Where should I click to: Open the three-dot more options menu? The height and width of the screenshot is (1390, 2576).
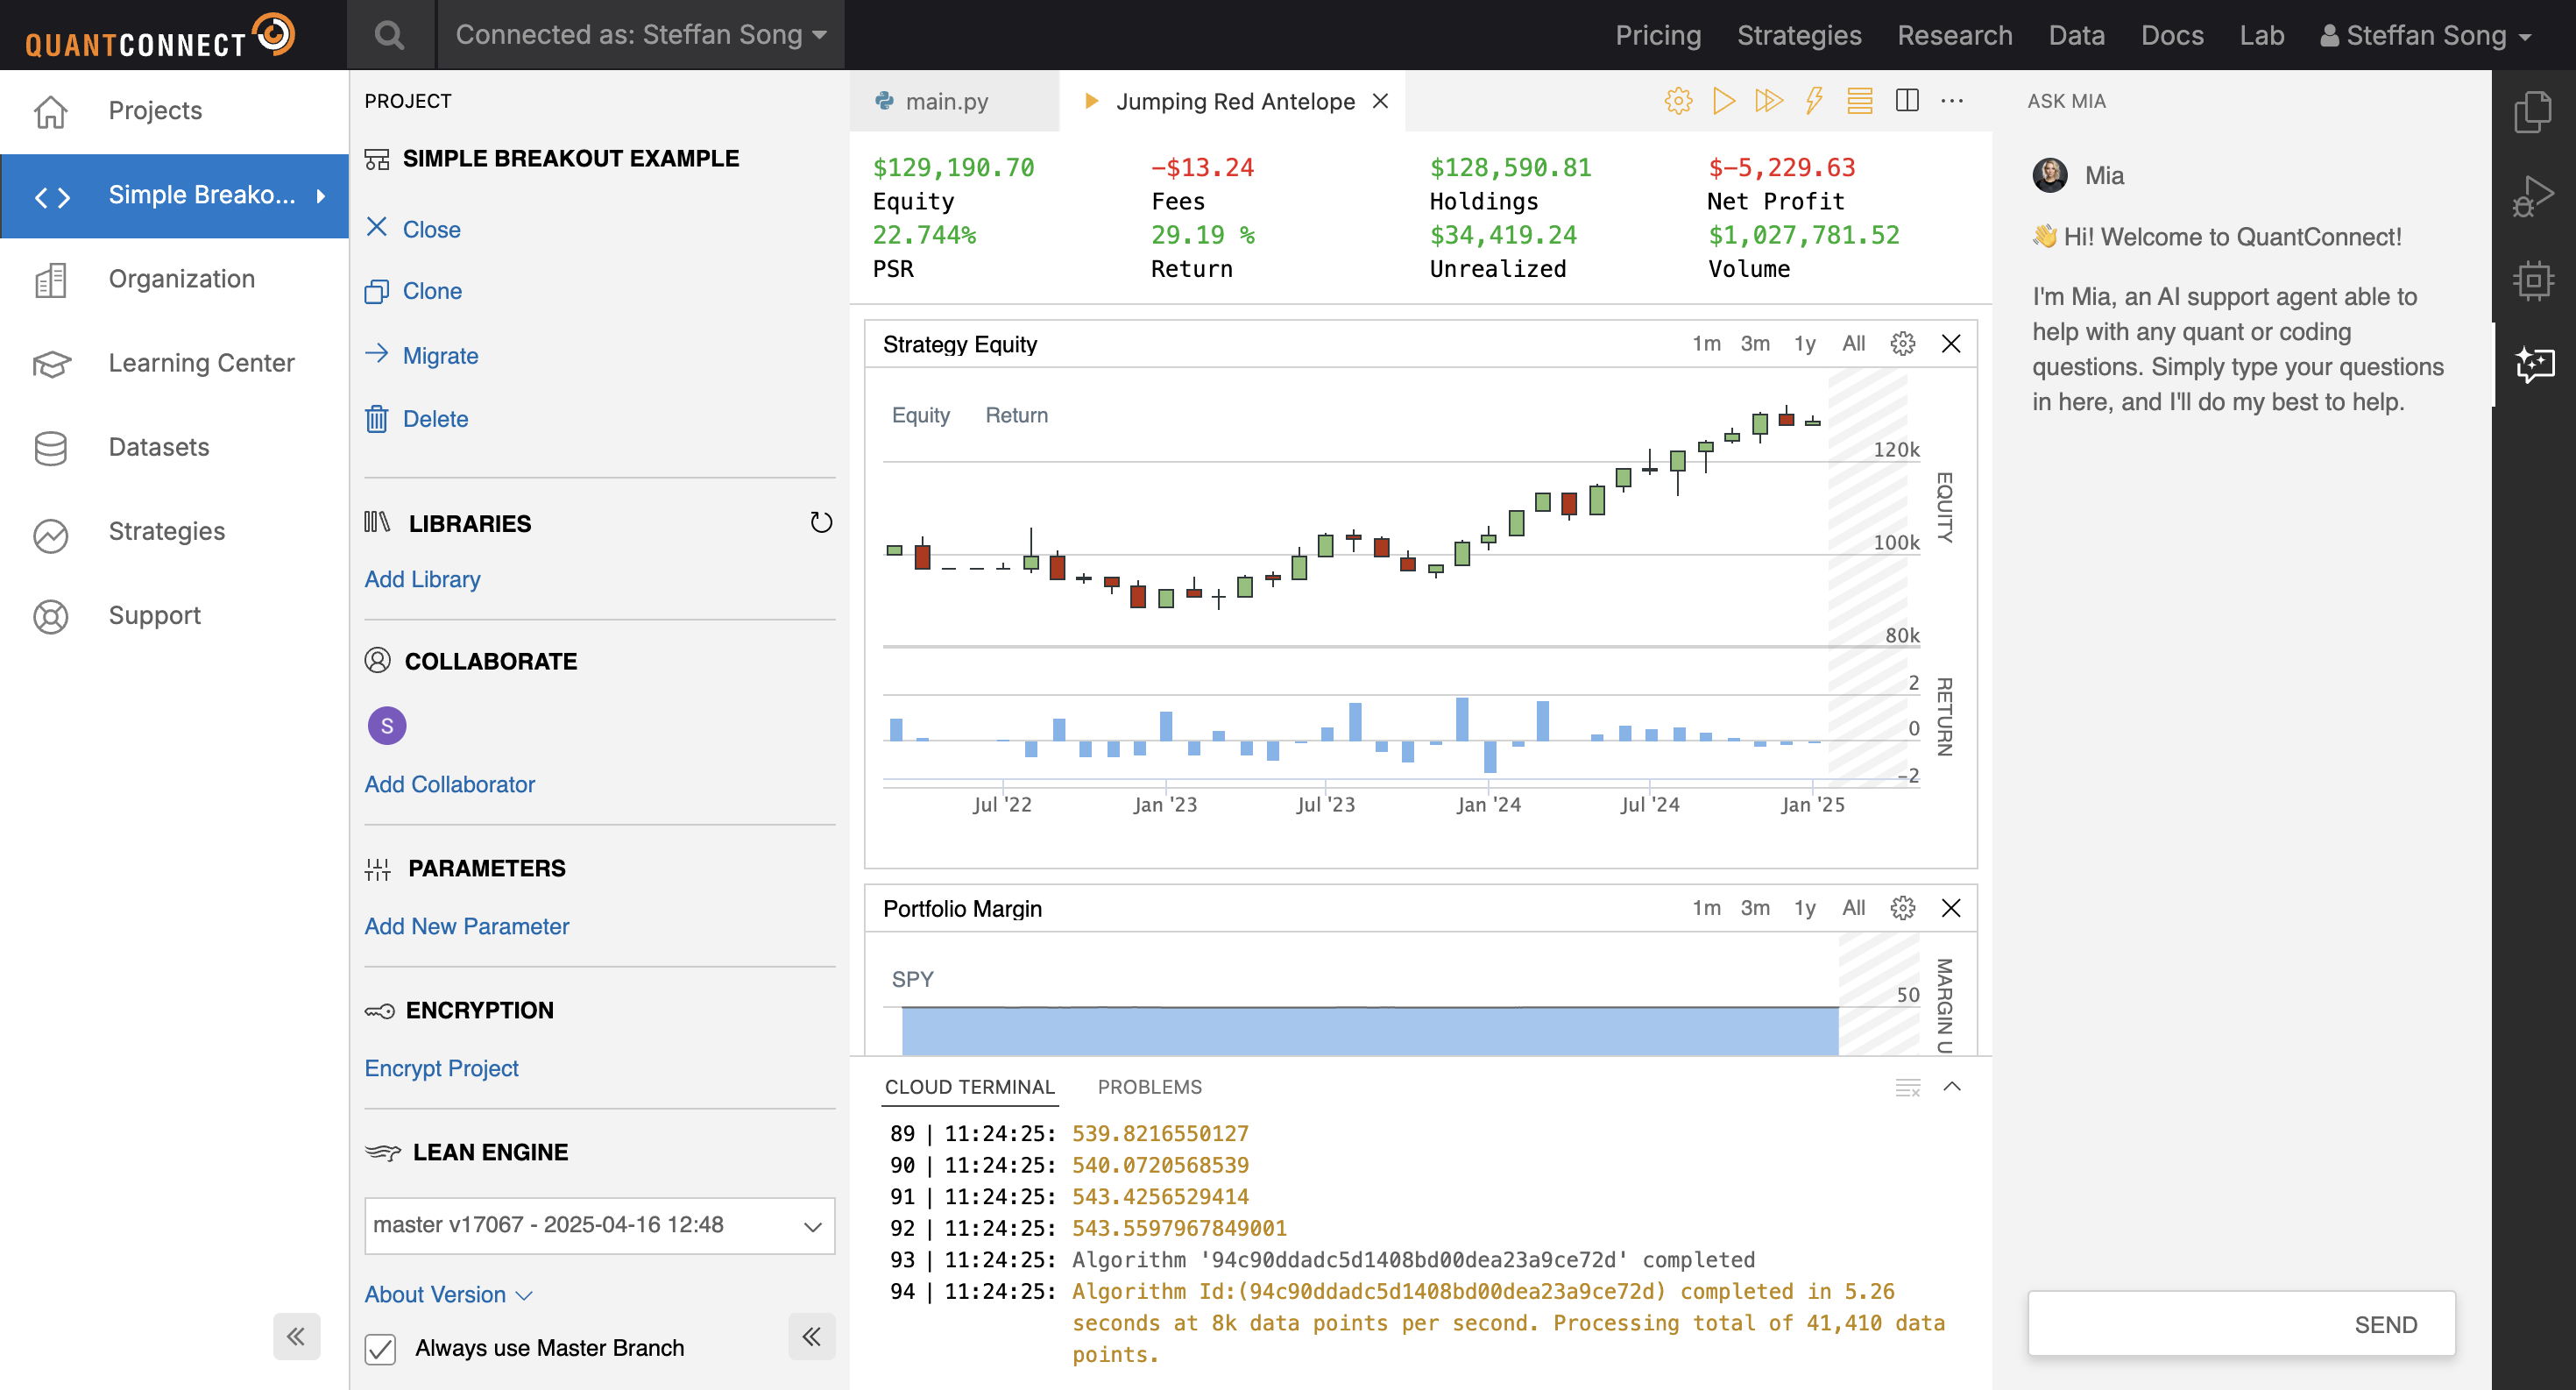pyautogui.click(x=1951, y=101)
